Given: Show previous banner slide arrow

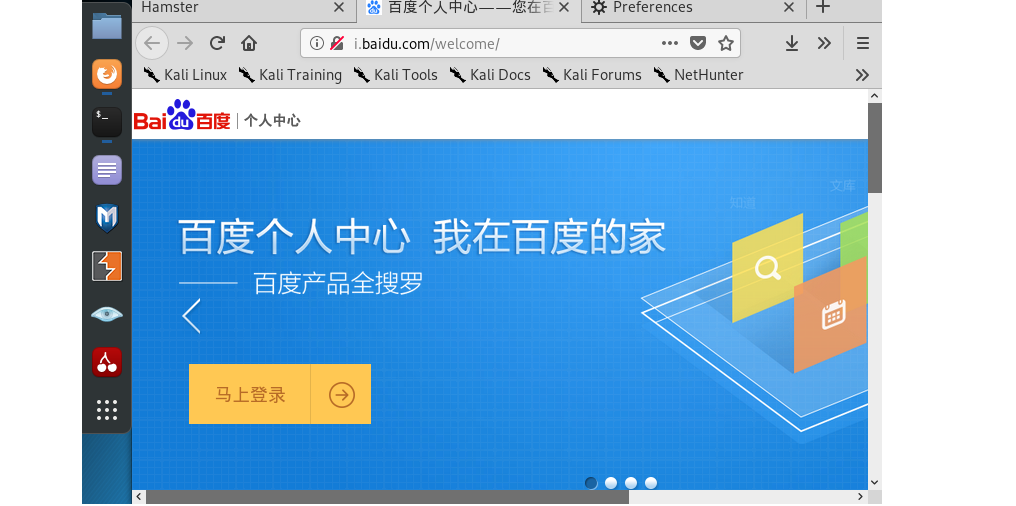Looking at the screenshot, I should tap(191, 316).
